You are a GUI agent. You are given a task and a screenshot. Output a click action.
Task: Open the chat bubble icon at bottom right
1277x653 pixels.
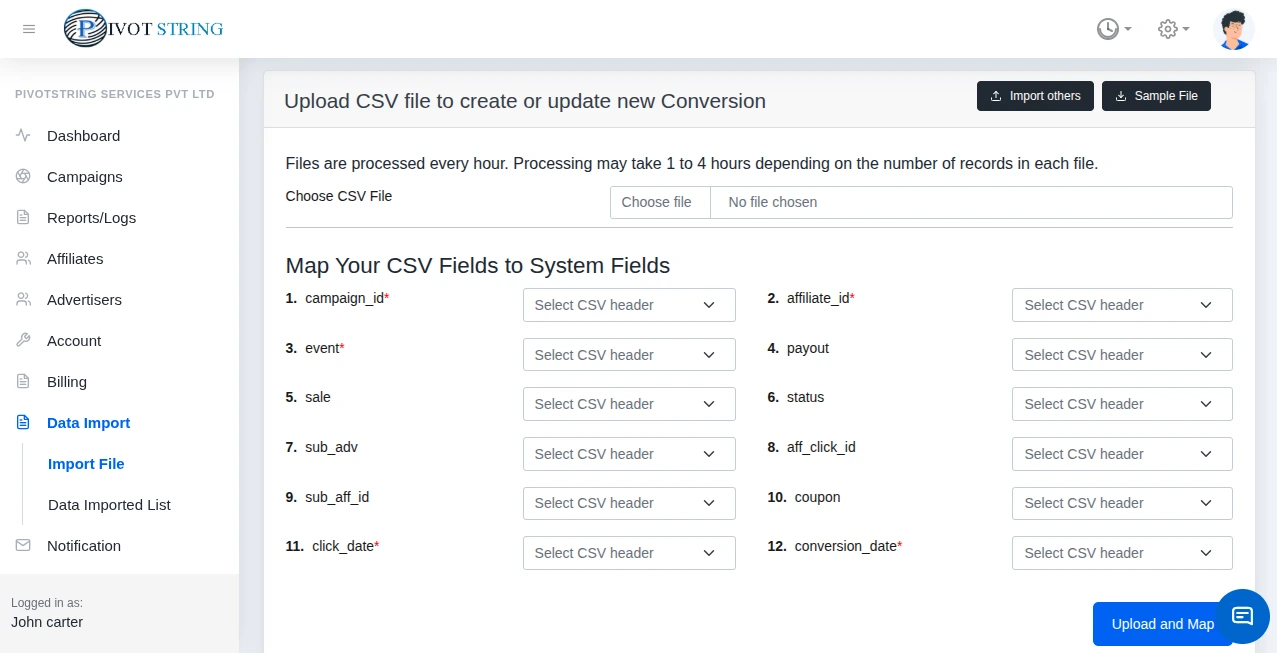coord(1243,617)
